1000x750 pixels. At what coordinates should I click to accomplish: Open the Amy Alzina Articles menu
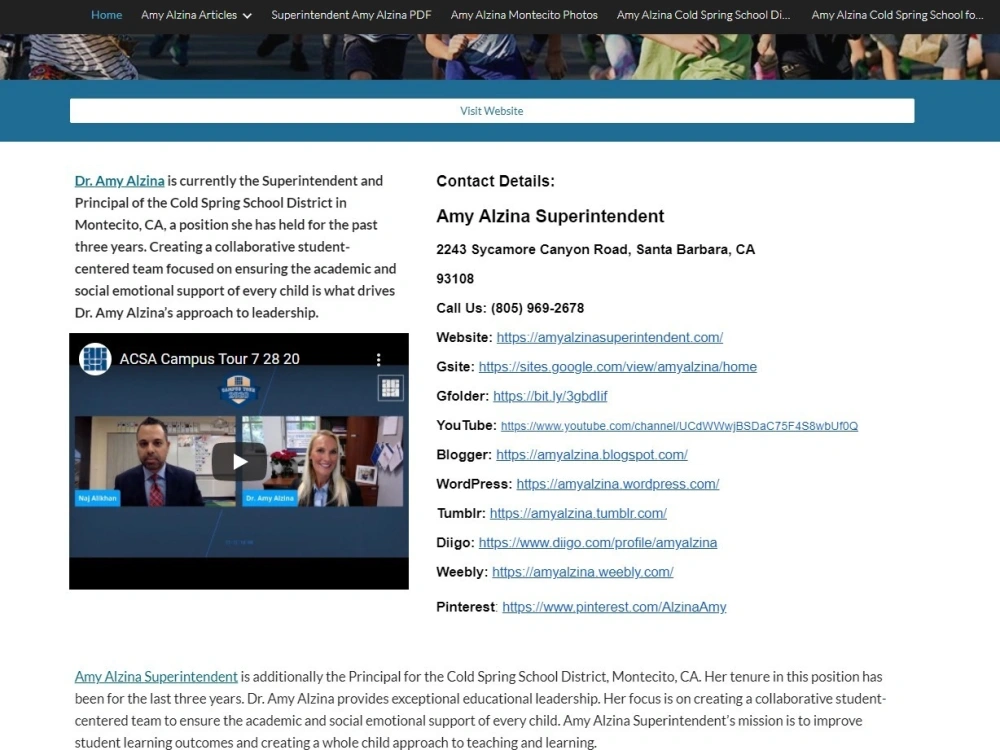(x=189, y=15)
